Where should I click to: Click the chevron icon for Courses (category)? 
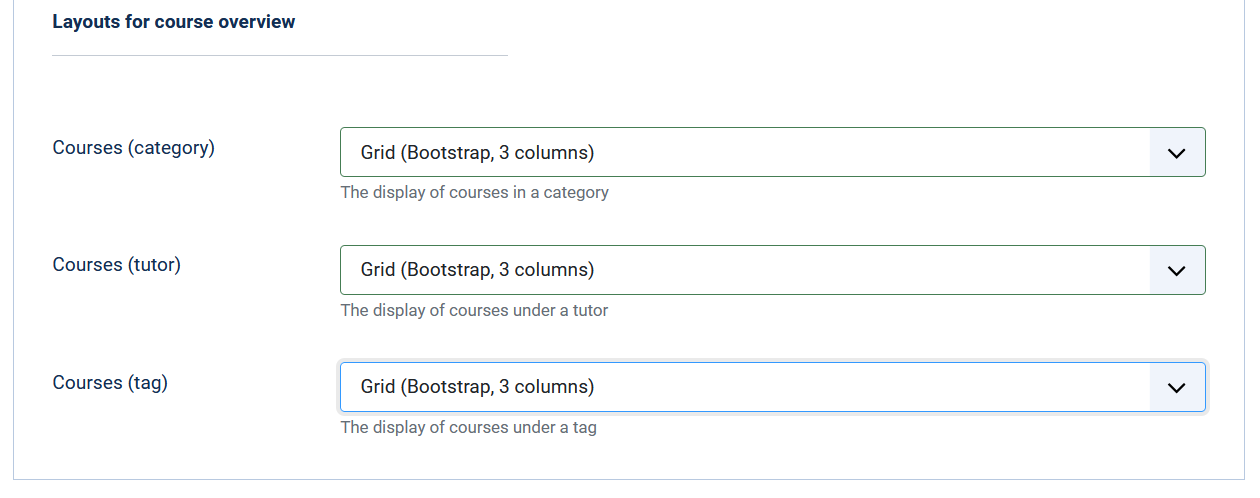[x=1177, y=153]
